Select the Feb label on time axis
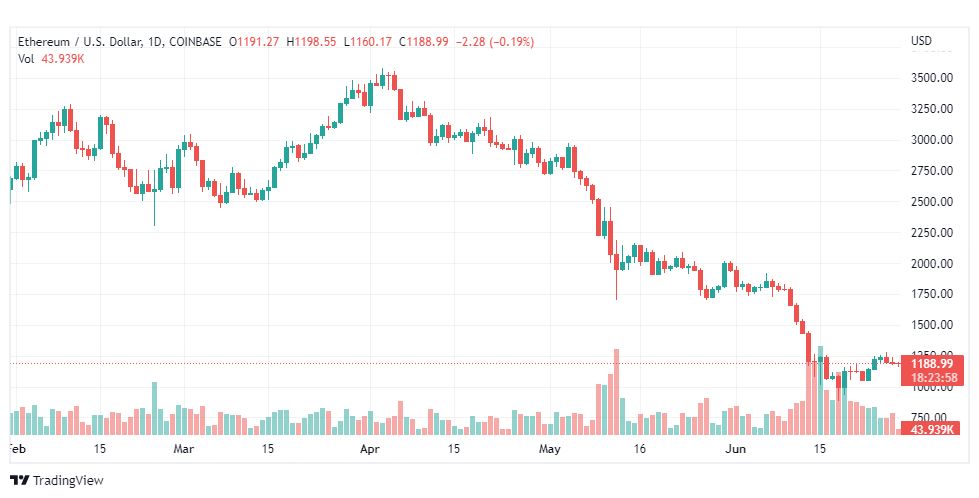This screenshot has height=498, width=979. [17, 450]
